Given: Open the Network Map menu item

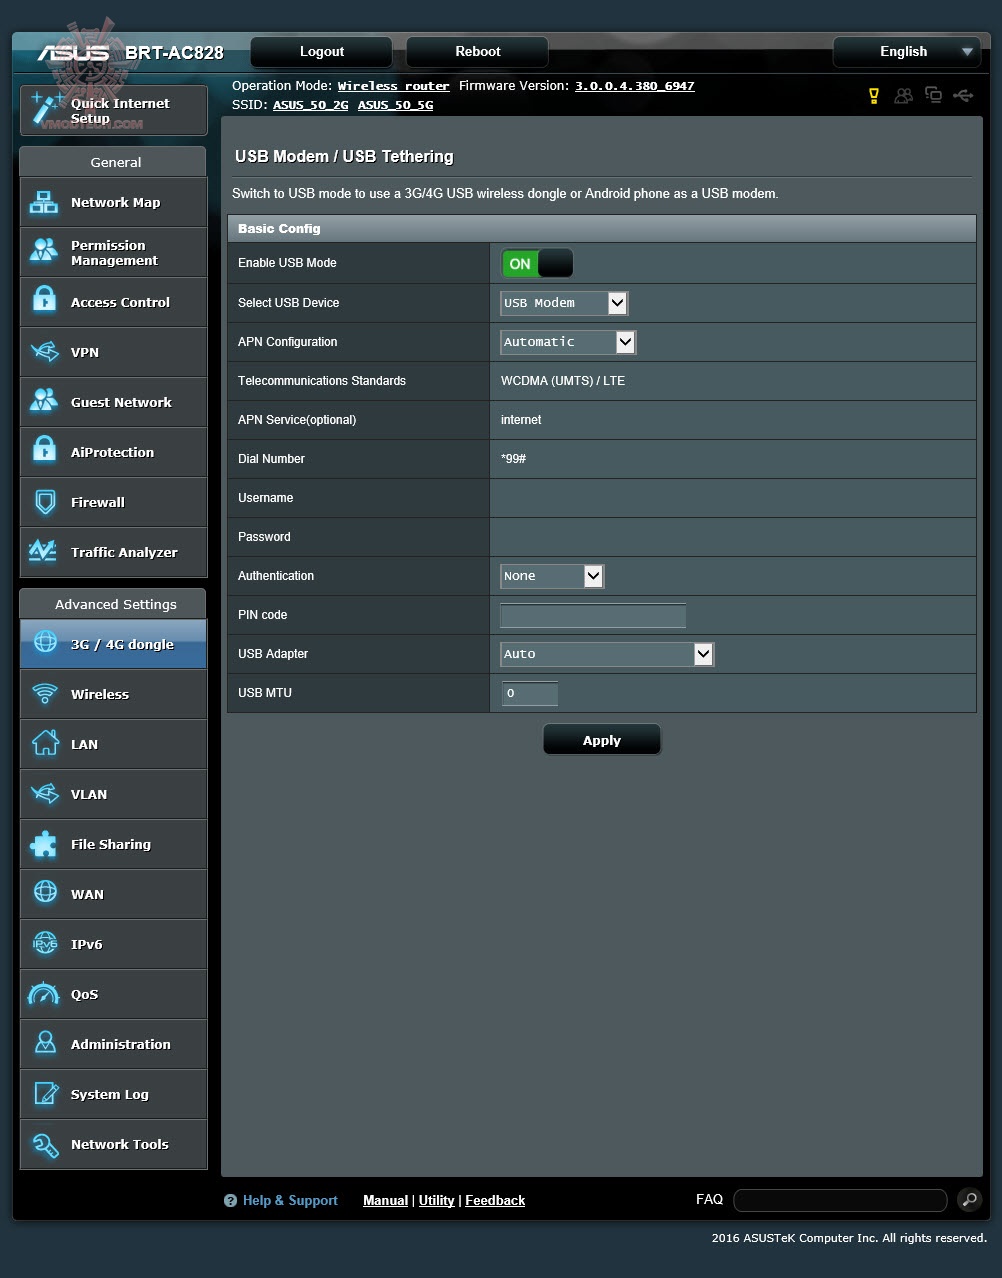Looking at the screenshot, I should click(113, 202).
